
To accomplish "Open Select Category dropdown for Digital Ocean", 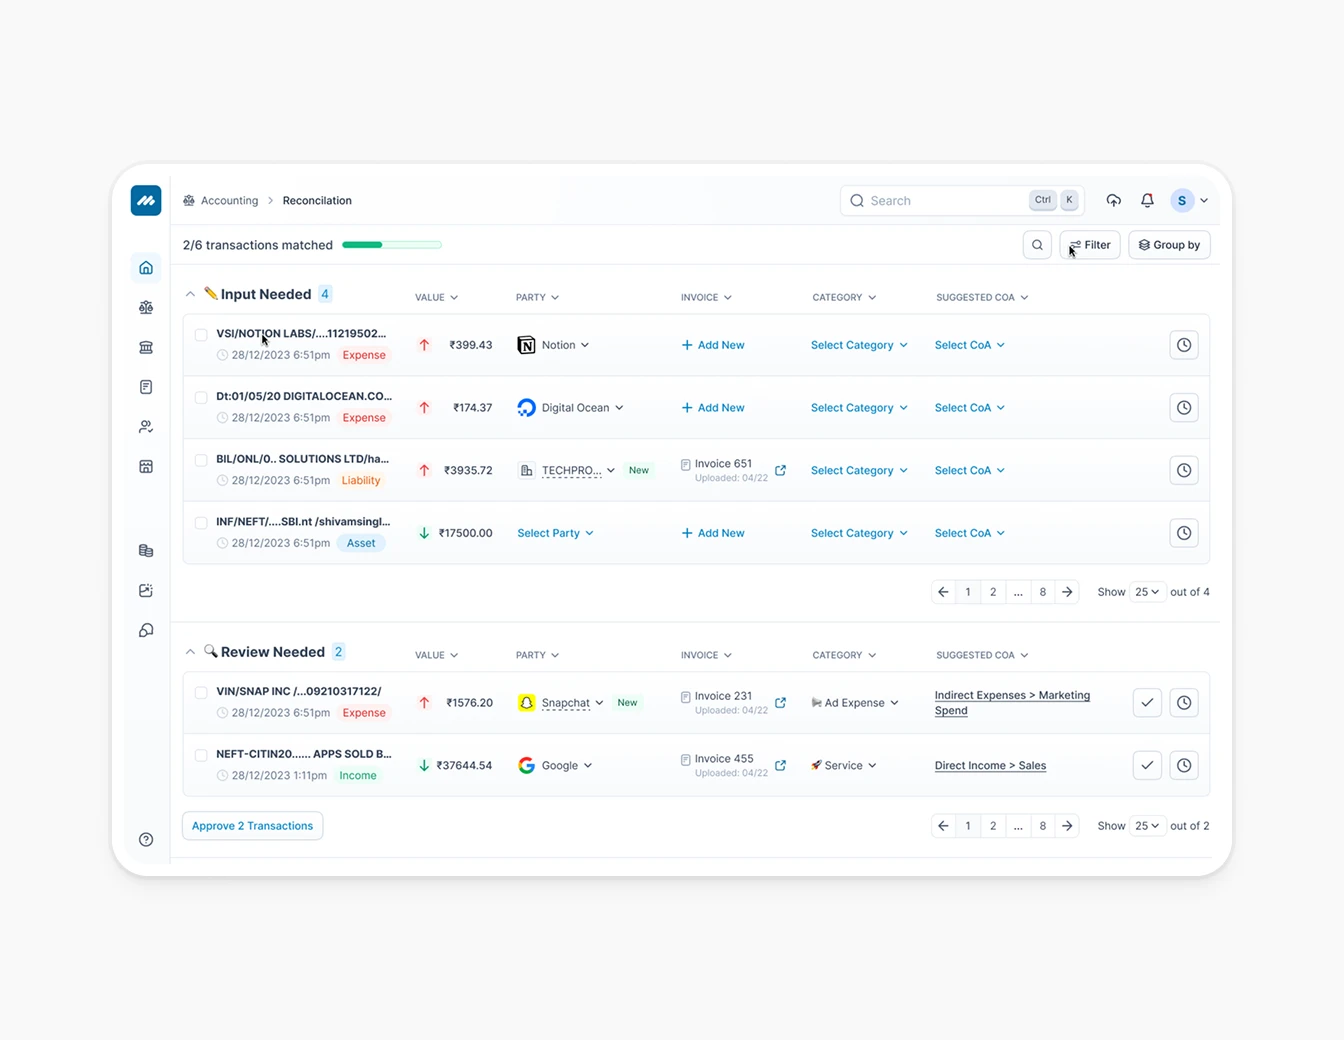I will click(x=858, y=408).
